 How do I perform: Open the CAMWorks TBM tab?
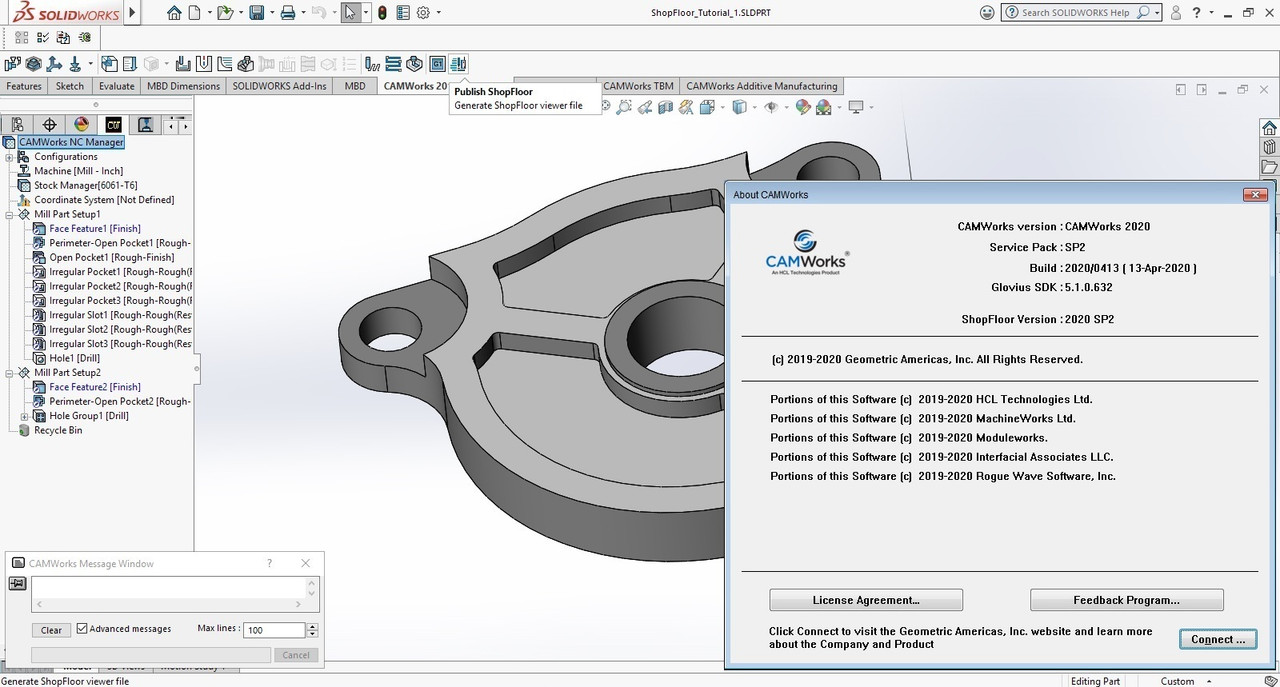click(x=638, y=86)
